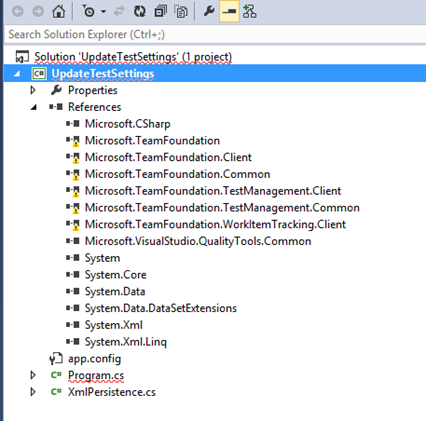Select the Properties folder
This screenshot has width=426, height=421.
coord(93,90)
